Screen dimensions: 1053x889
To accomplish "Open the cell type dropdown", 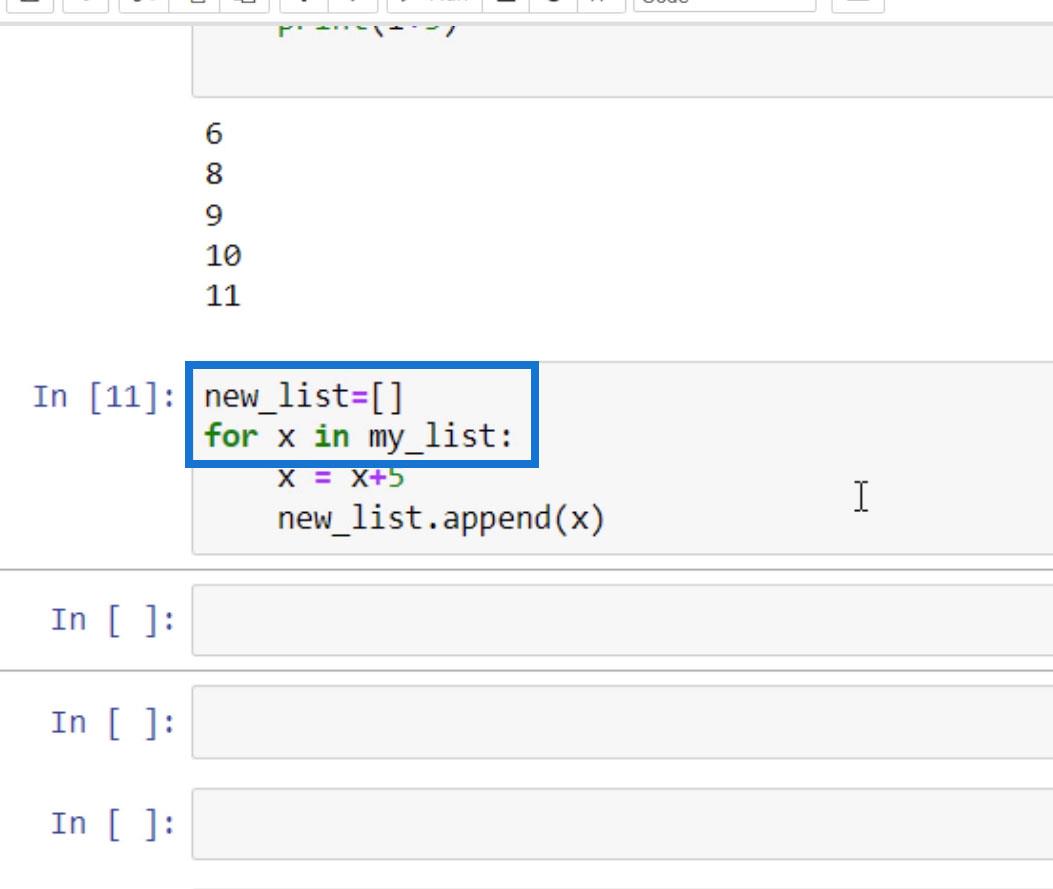I will pos(723,3).
